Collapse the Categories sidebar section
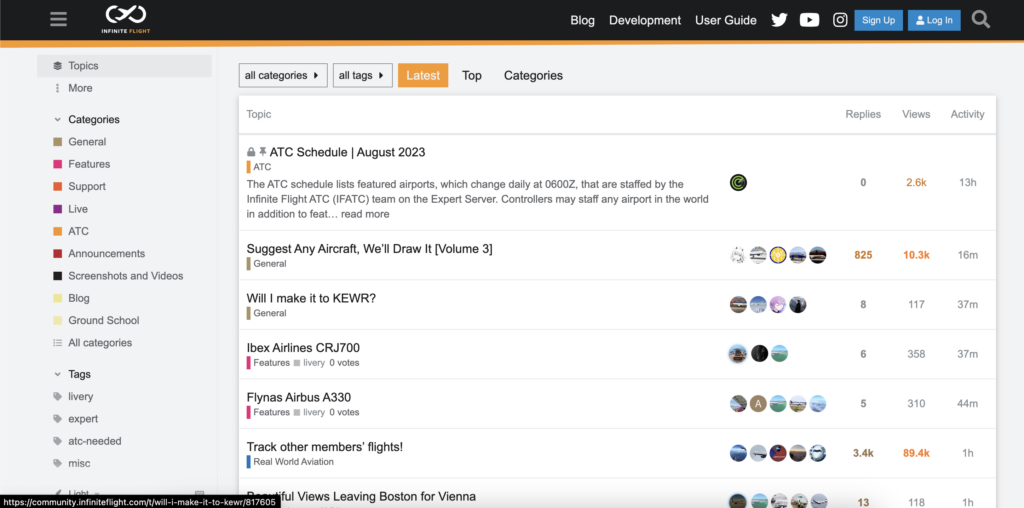The image size is (1024, 508). 86,119
